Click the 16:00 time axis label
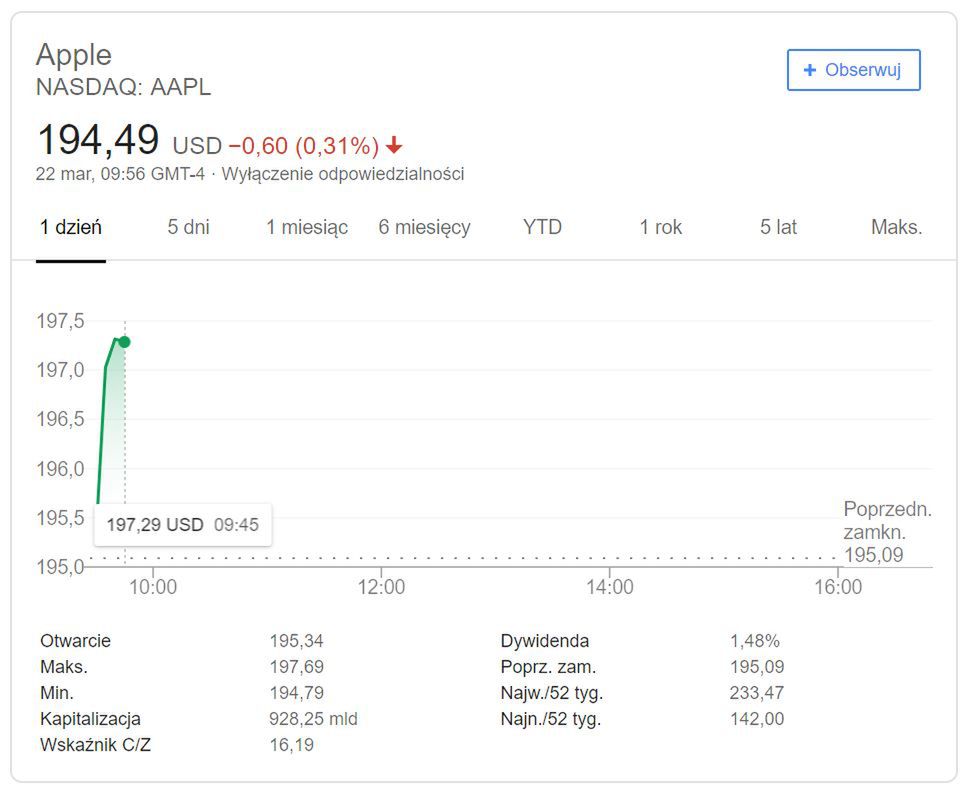The height and width of the screenshot is (792, 966). tap(838, 587)
